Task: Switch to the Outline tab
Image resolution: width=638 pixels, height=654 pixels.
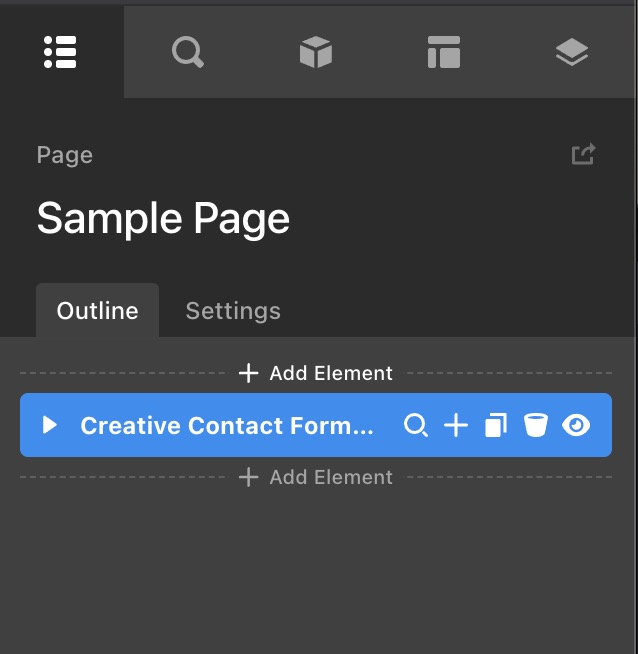Action: (x=97, y=310)
